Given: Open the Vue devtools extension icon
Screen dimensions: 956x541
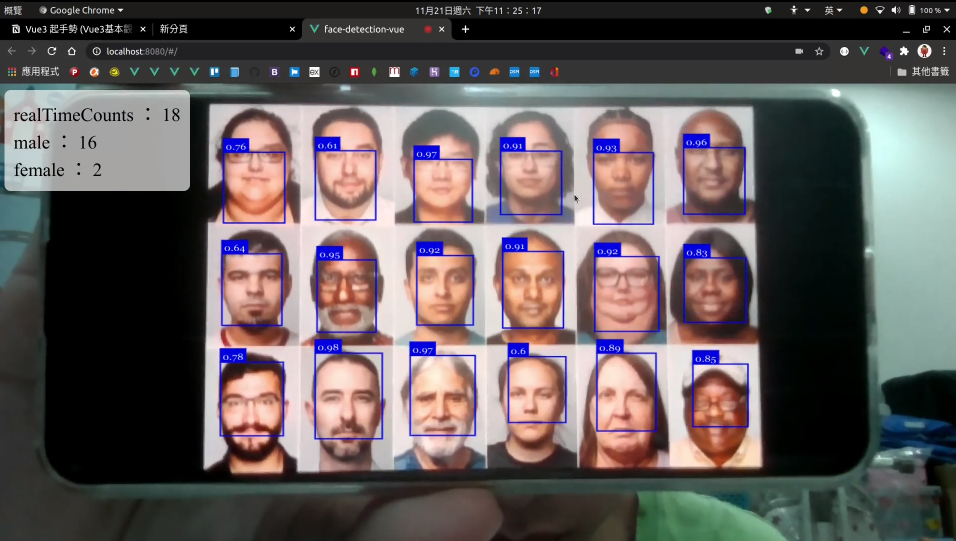Looking at the screenshot, I should point(864,51).
